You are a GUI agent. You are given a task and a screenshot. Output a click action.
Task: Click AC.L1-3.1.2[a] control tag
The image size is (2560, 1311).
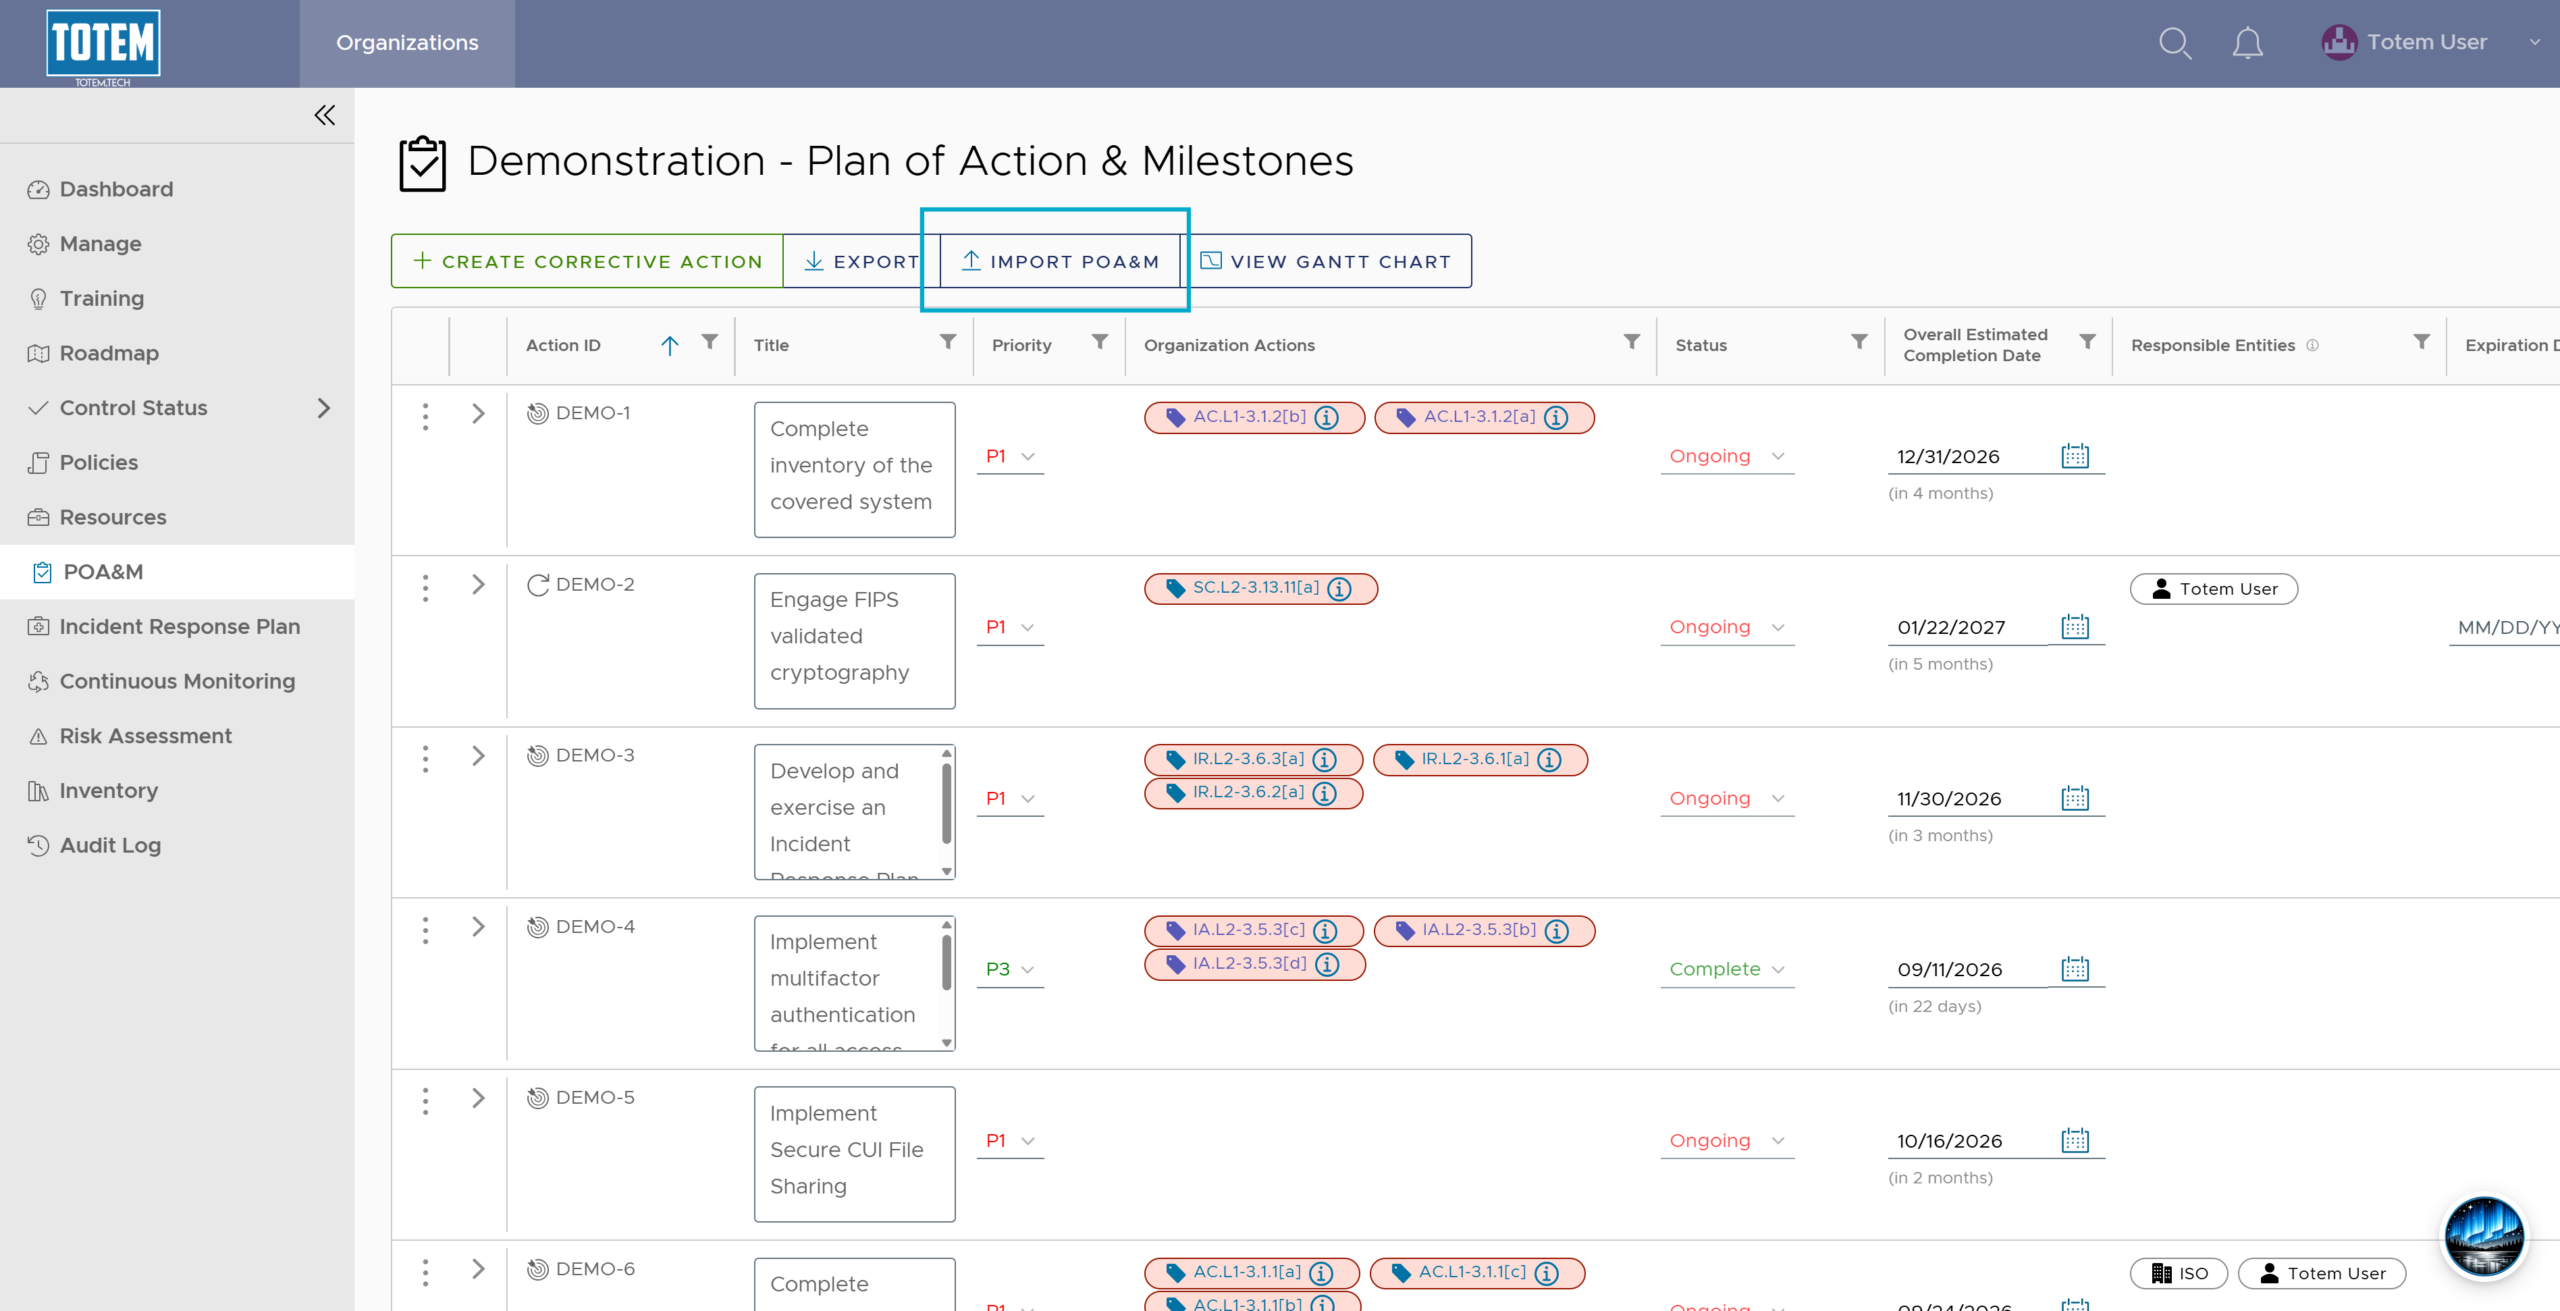(x=1484, y=418)
